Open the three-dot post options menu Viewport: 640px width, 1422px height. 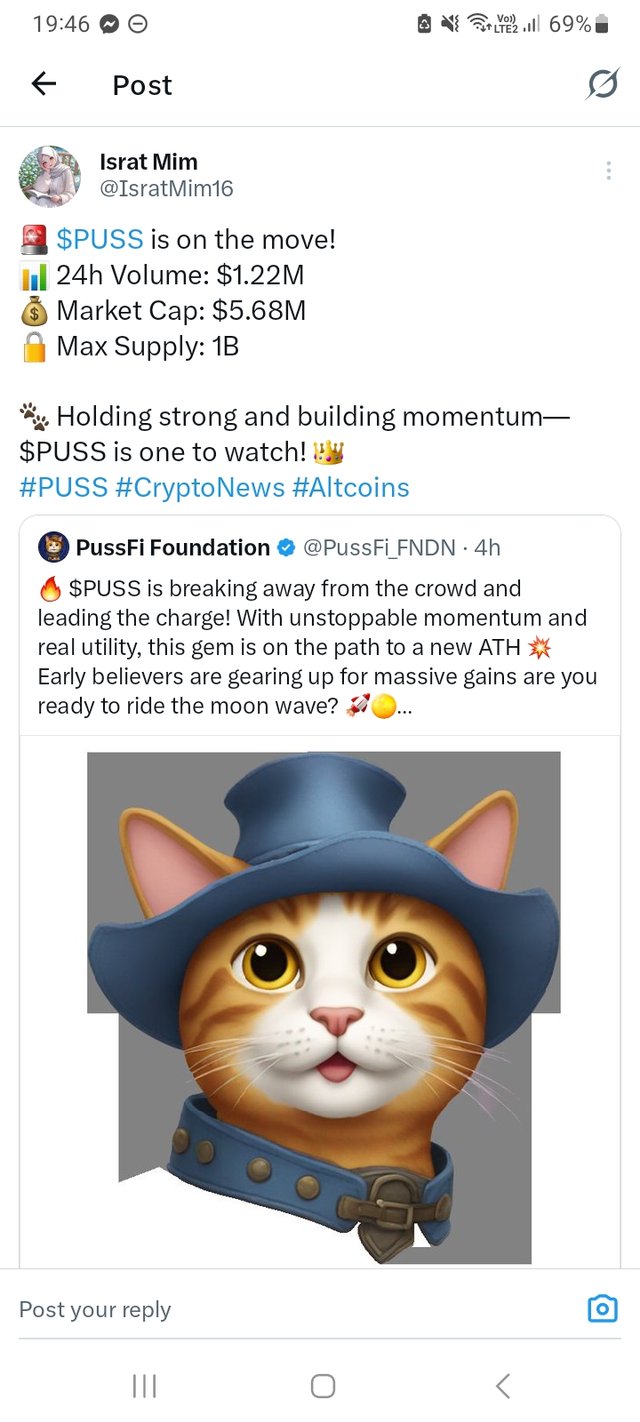[x=608, y=171]
